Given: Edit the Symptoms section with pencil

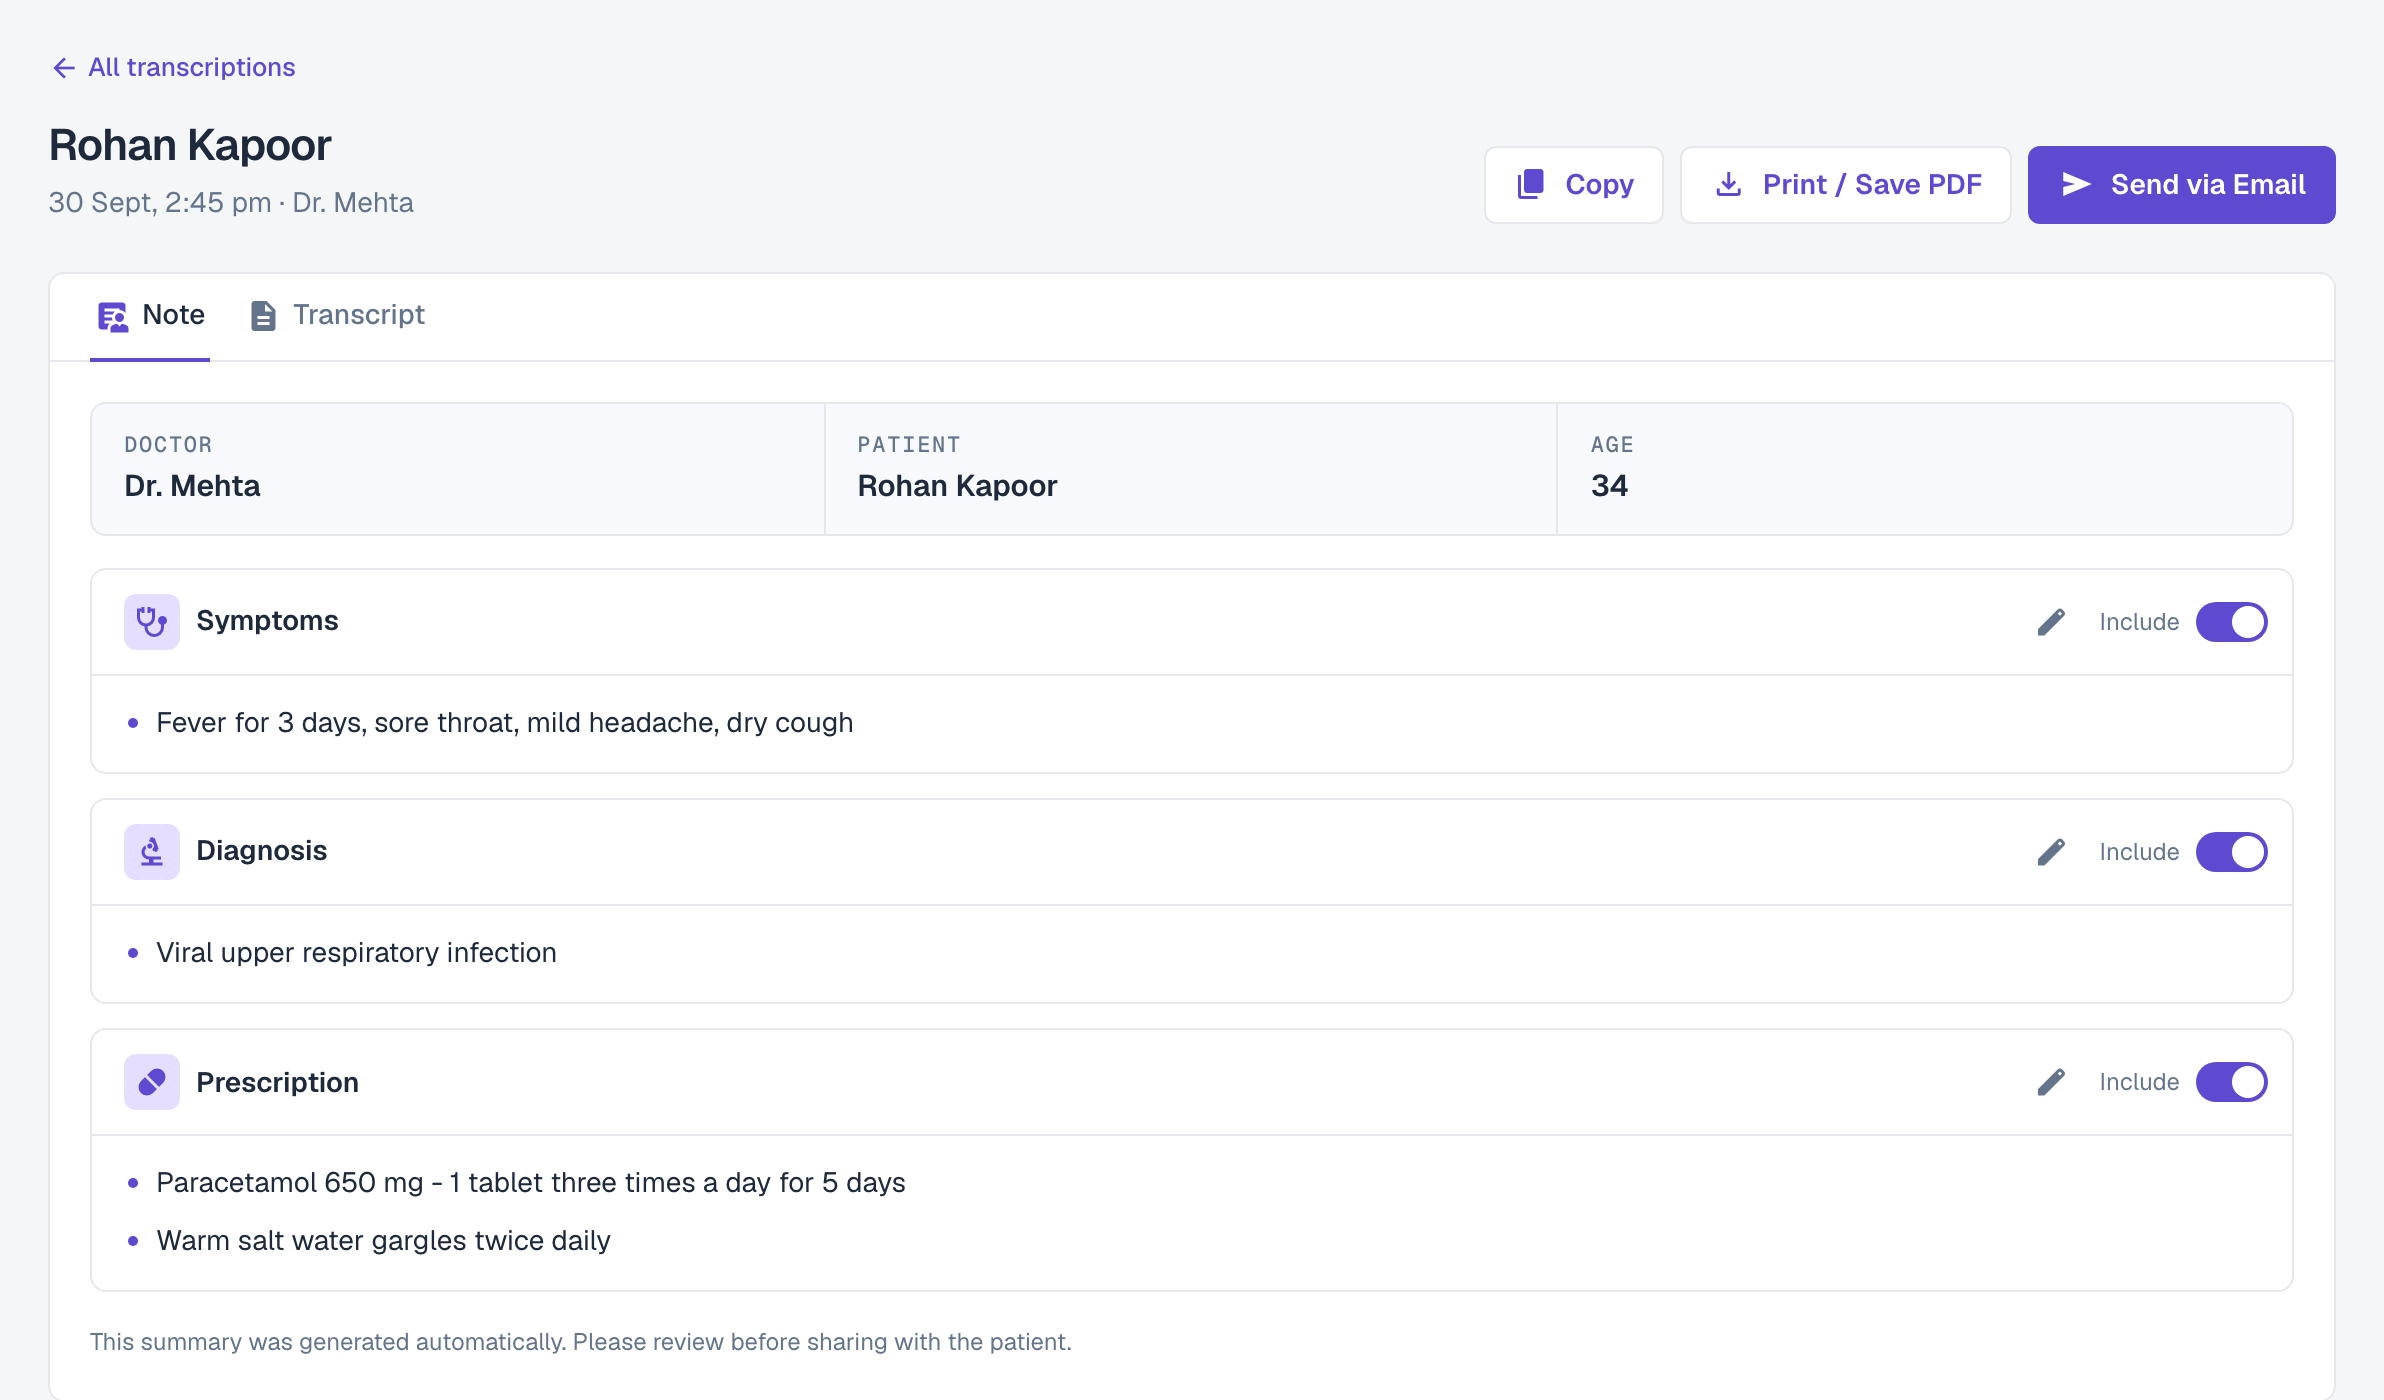Looking at the screenshot, I should (2051, 622).
